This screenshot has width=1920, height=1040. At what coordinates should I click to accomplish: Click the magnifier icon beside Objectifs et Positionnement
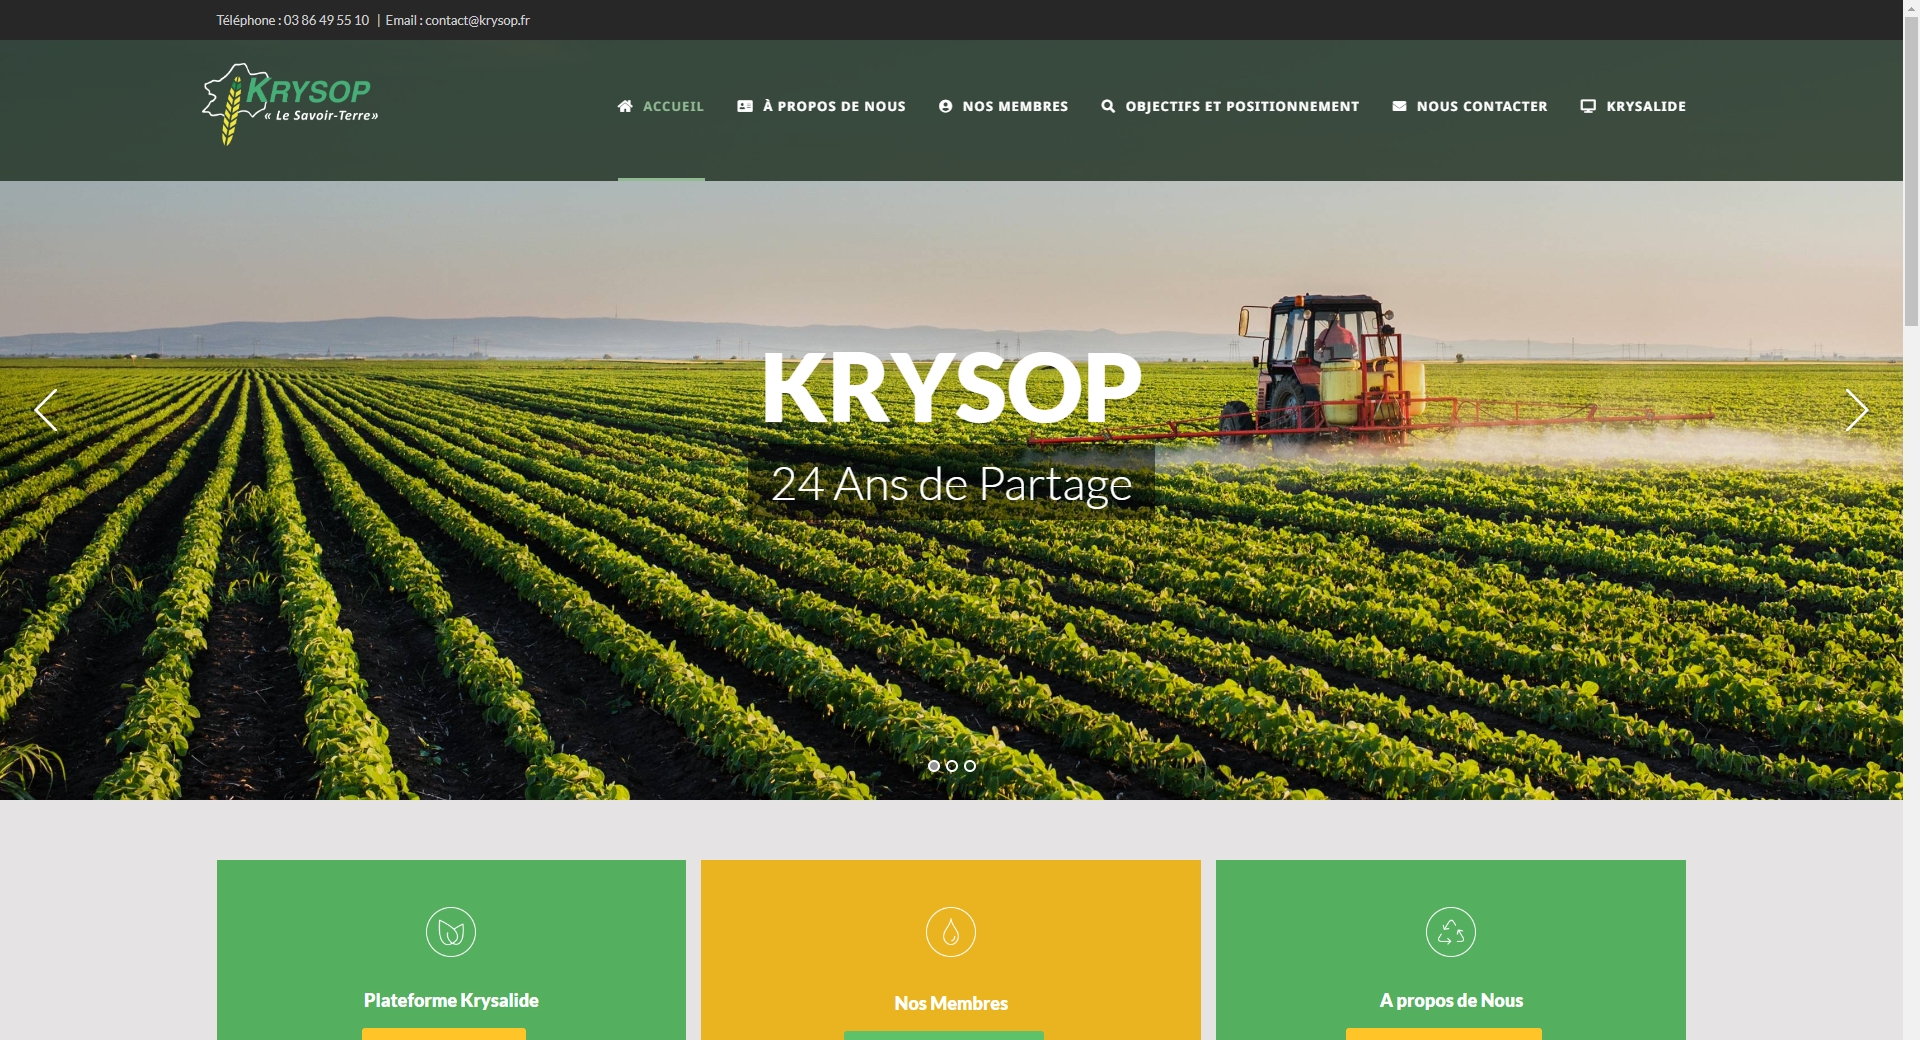[1108, 106]
